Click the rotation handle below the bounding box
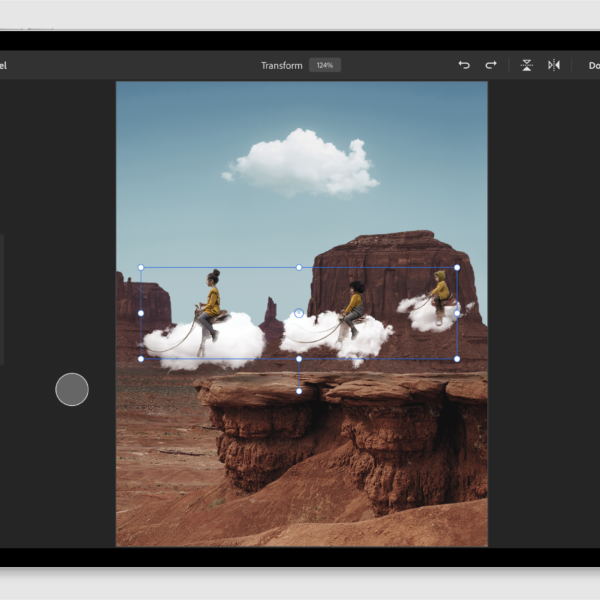600x600 pixels. click(x=299, y=391)
